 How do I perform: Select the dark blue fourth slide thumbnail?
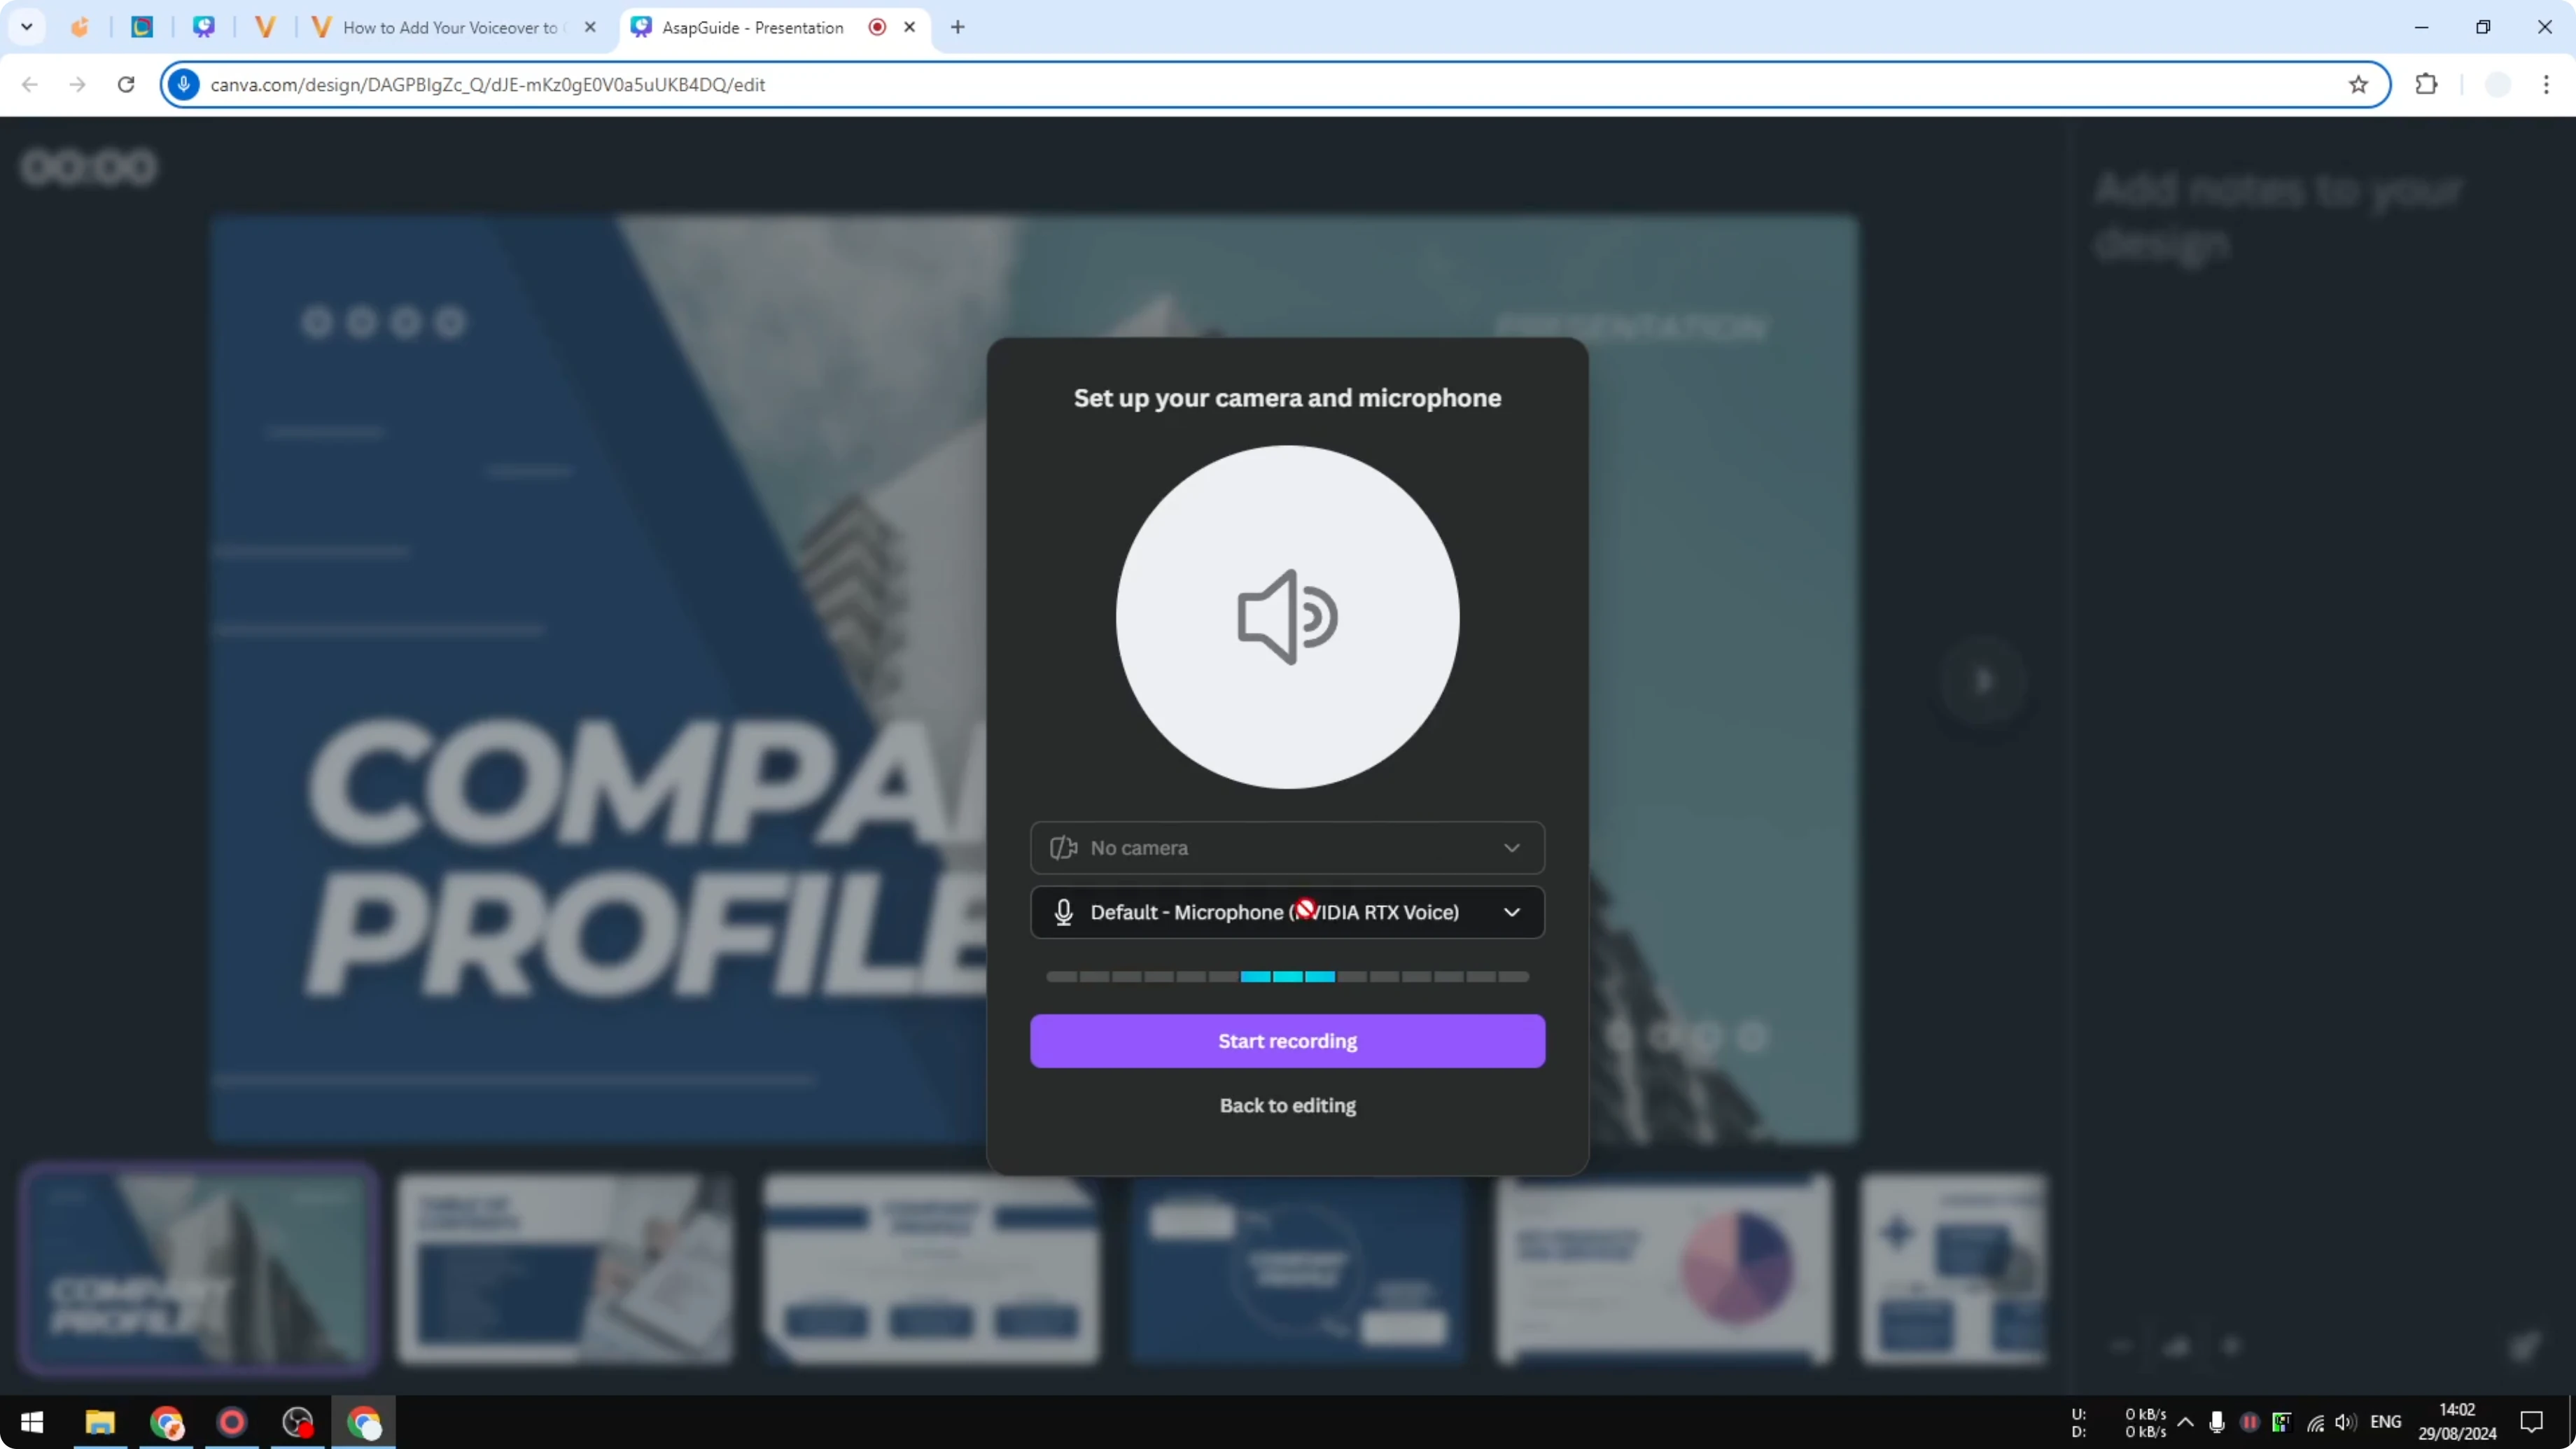click(1298, 1268)
